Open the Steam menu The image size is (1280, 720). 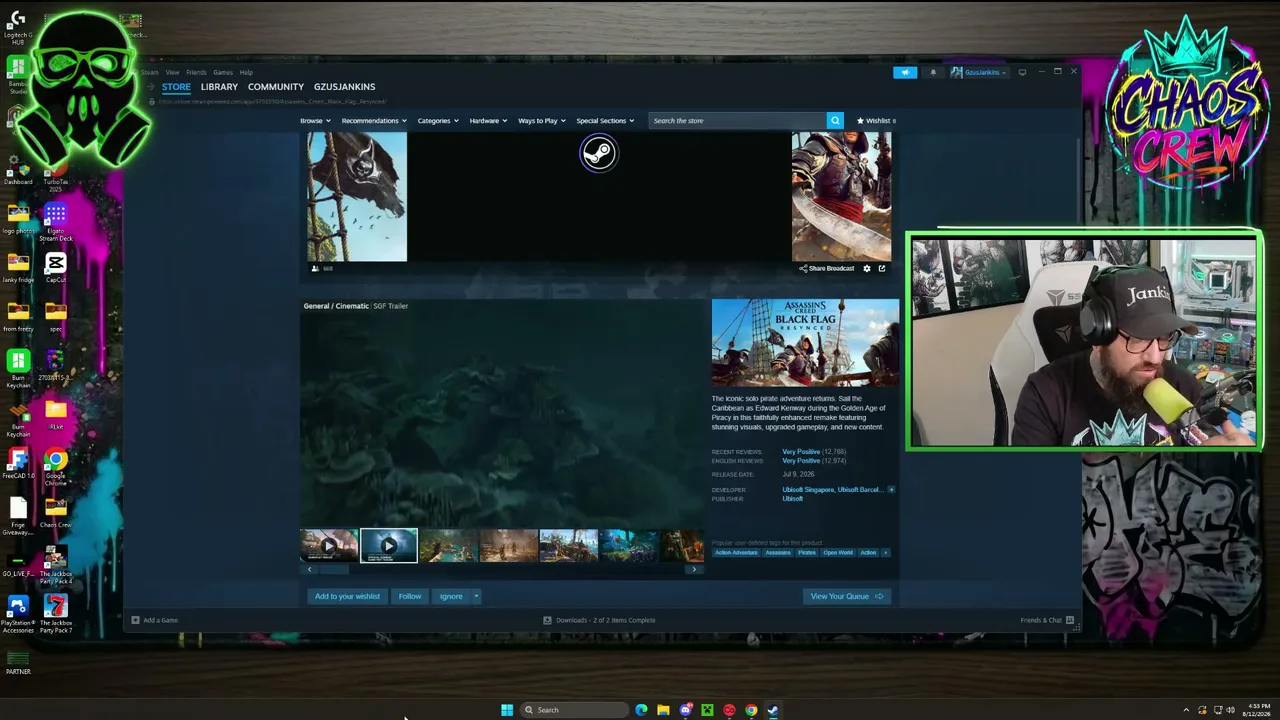(x=150, y=72)
